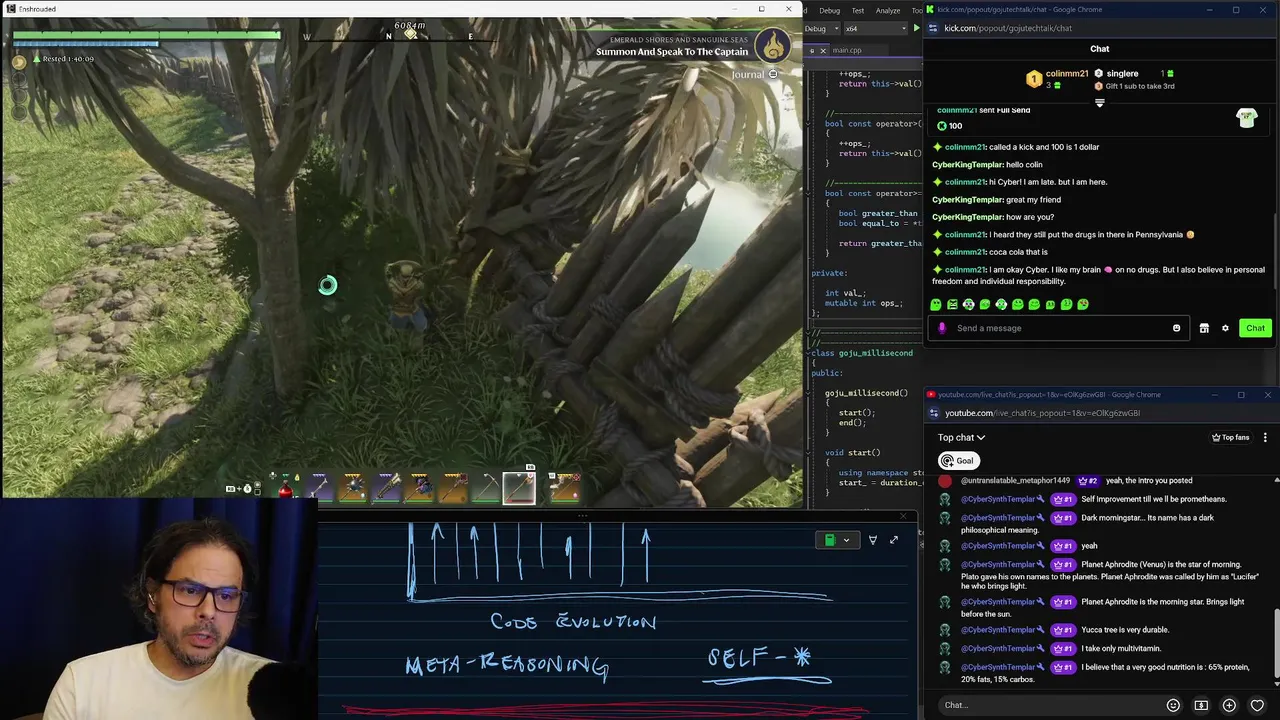This screenshot has height=720, width=1280.
Task: Click YouTube chat scrollbar
Action: coord(1276,645)
